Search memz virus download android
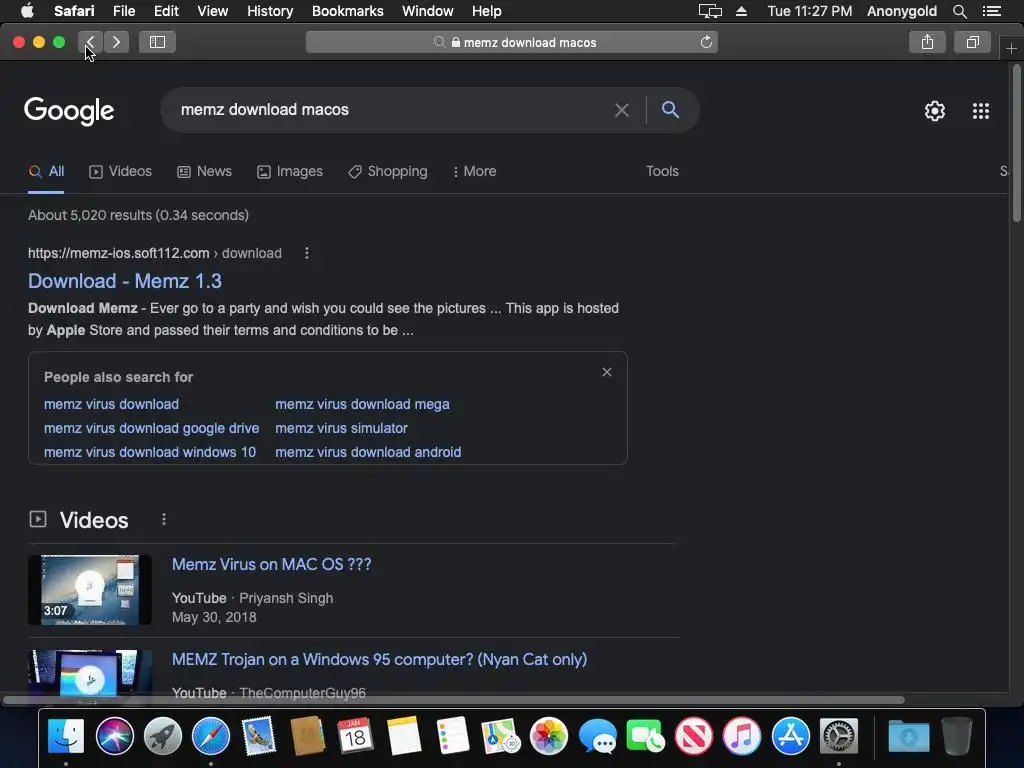Screen dimensions: 1024x768 pos(368,452)
